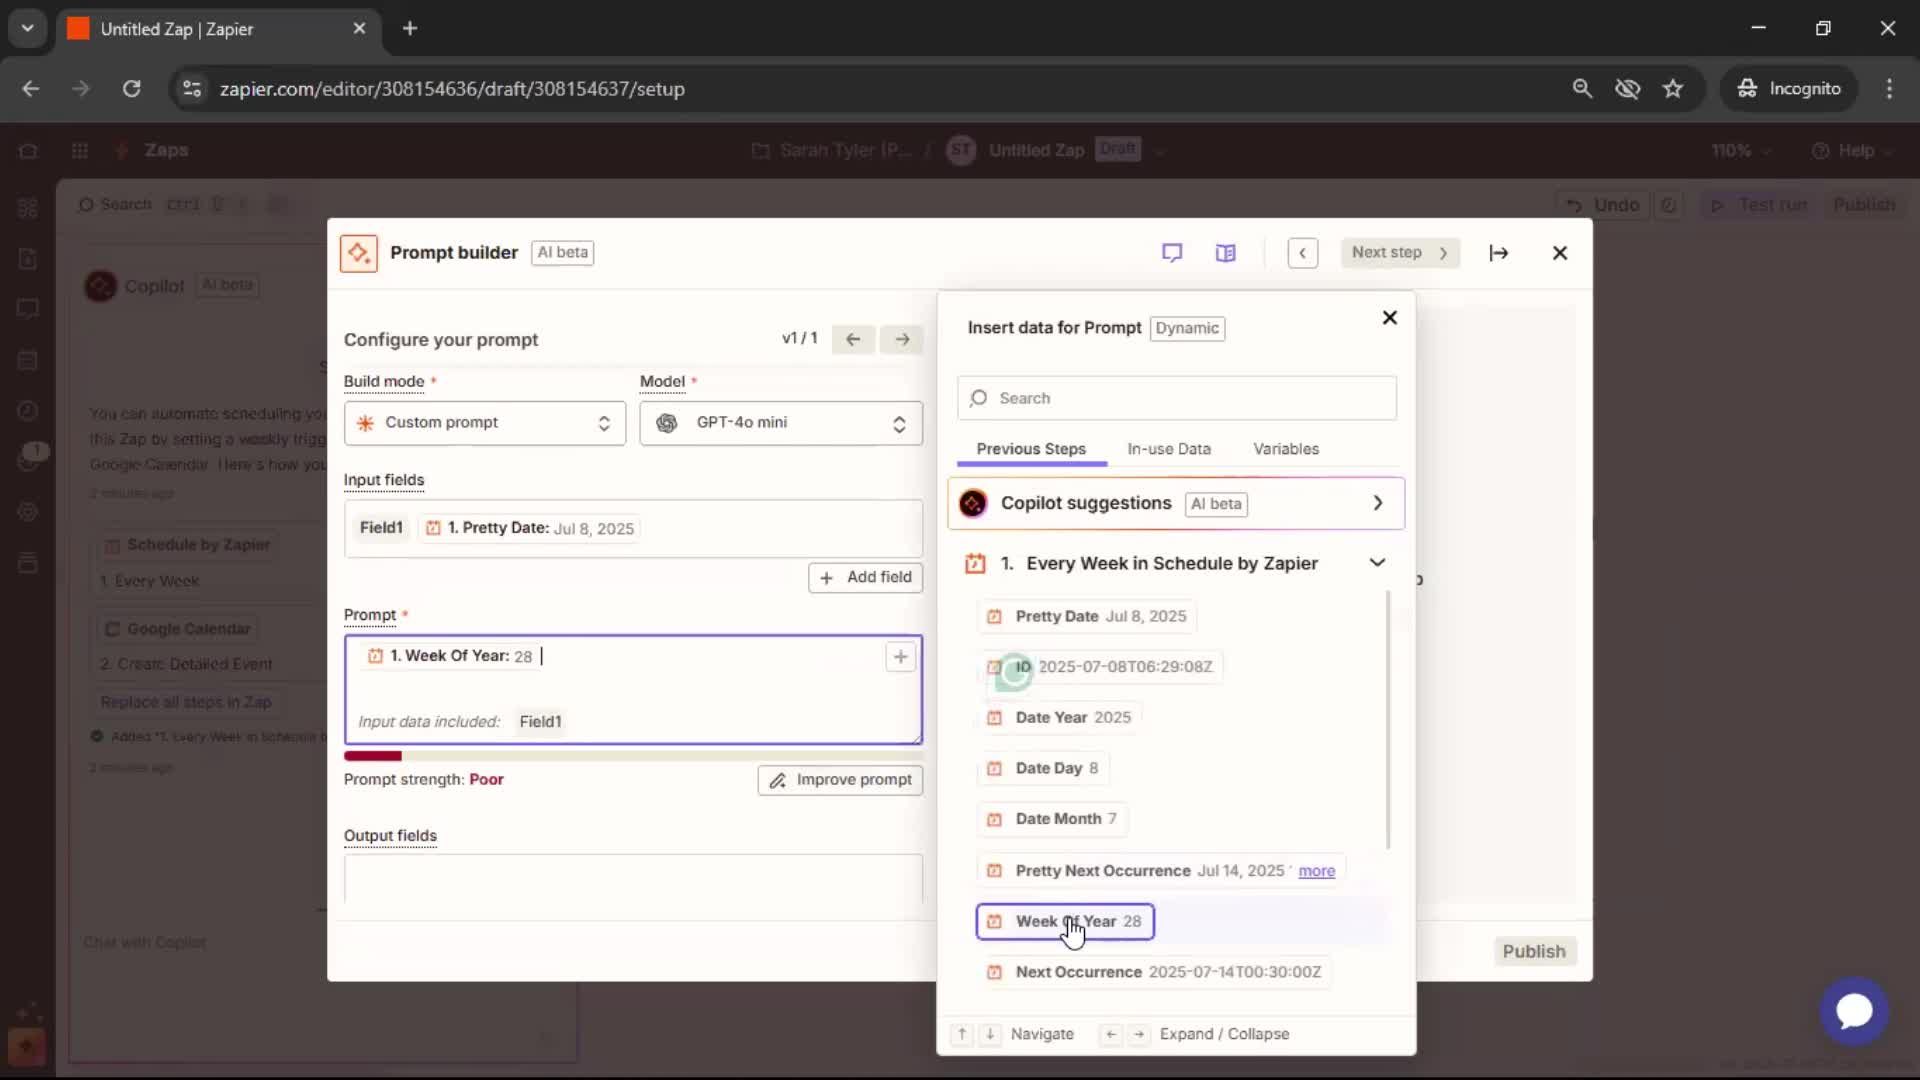Click the Navigate up arrow key icon
Viewport: 1920px width, 1080px height.
click(961, 1034)
